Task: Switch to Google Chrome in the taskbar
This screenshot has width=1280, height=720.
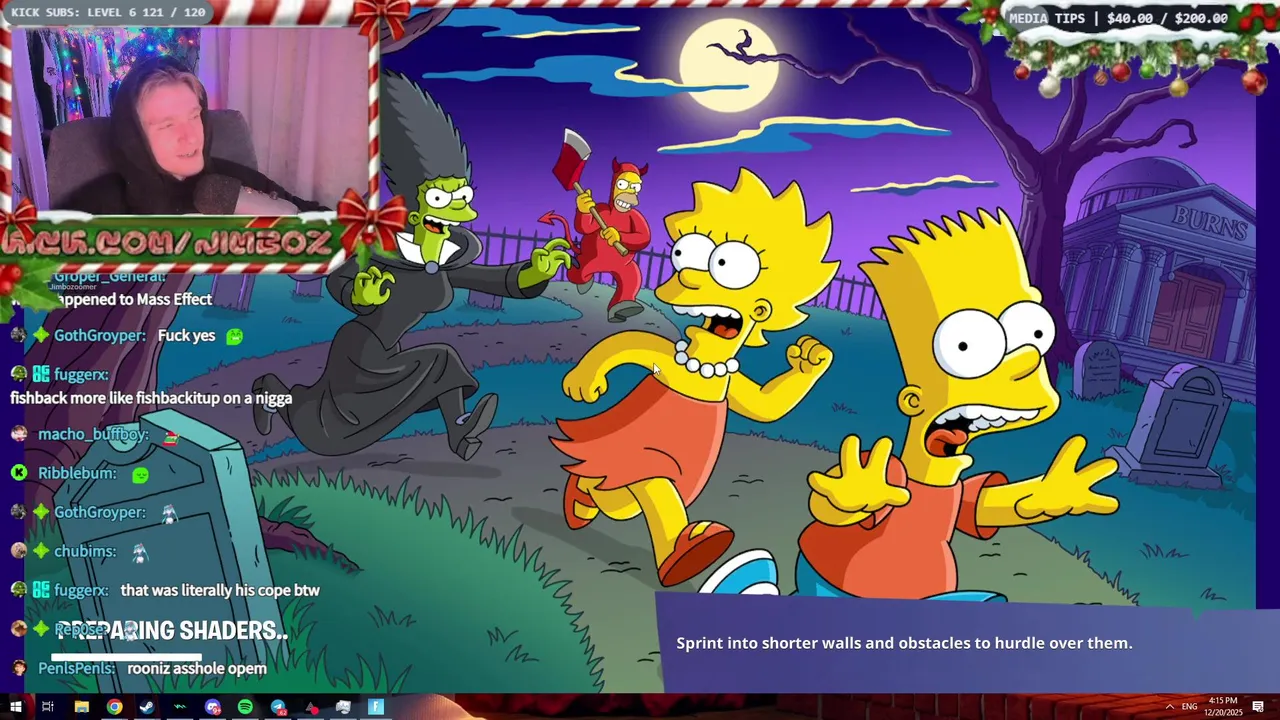Action: click(115, 707)
